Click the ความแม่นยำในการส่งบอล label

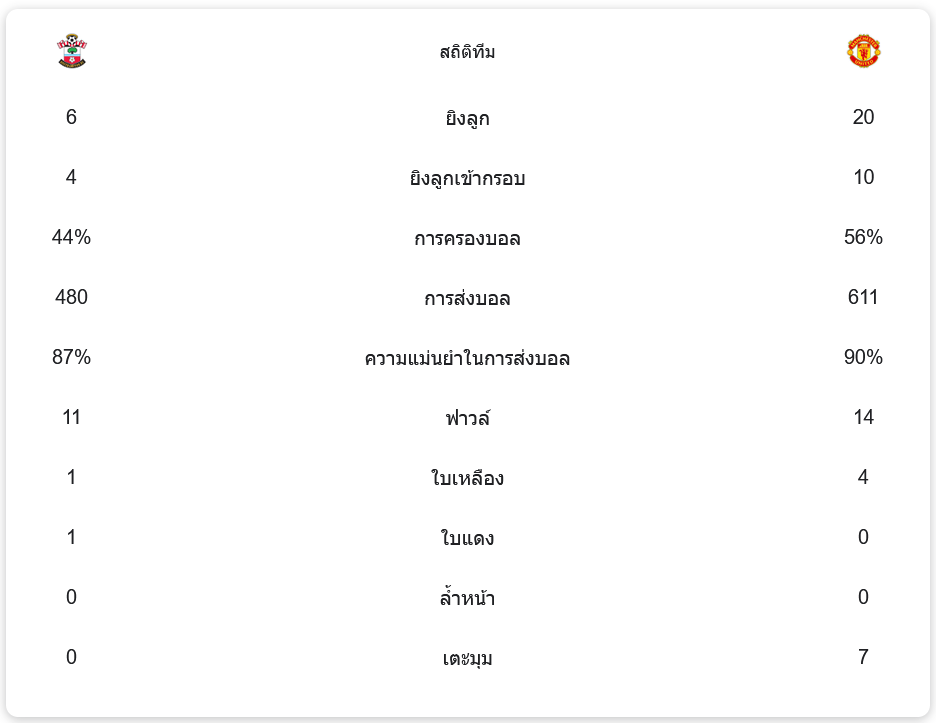467,359
